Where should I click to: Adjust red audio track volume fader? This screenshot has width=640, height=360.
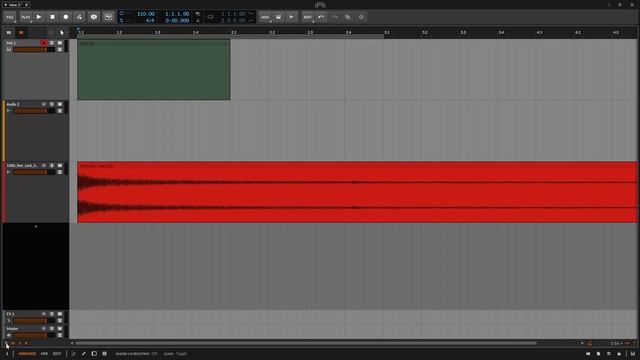[34, 172]
